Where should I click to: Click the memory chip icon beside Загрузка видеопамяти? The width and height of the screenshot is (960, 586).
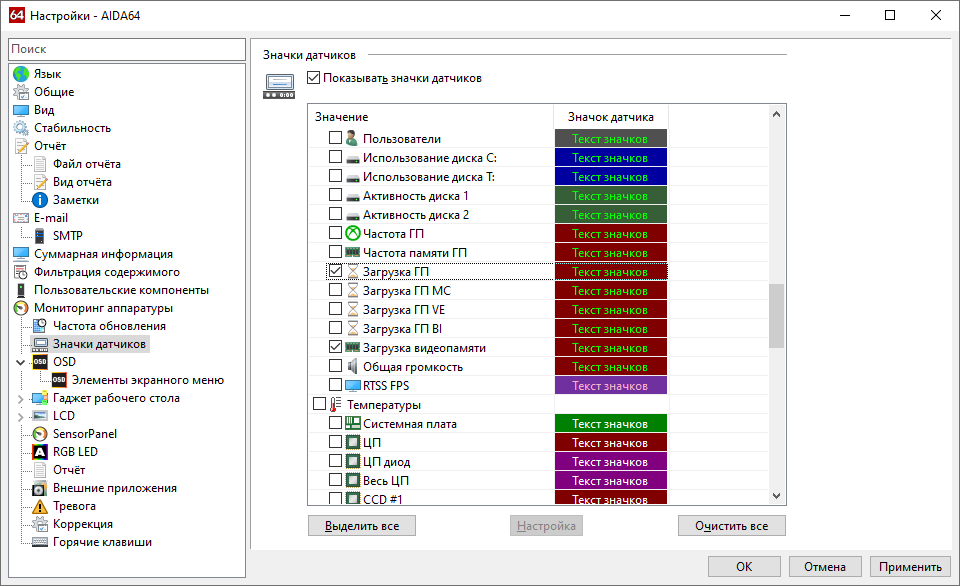pyautogui.click(x=353, y=347)
